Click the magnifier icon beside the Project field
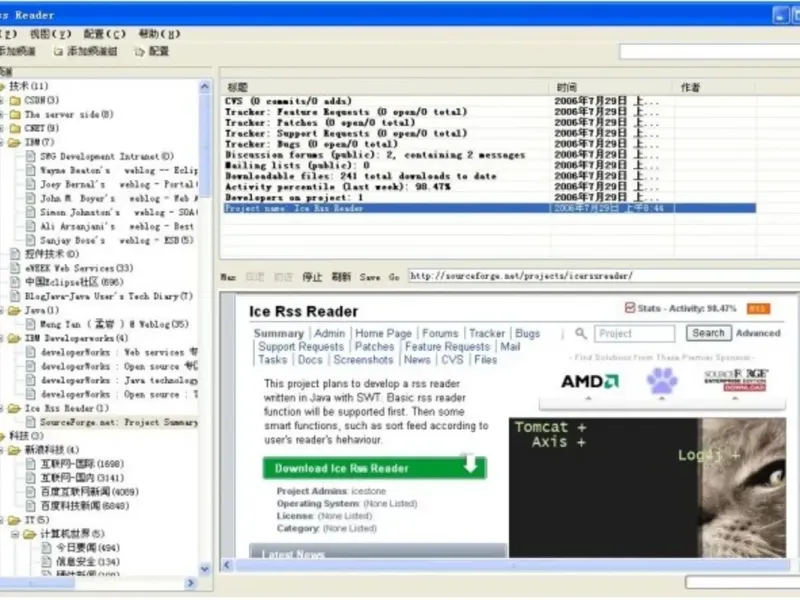 [581, 334]
